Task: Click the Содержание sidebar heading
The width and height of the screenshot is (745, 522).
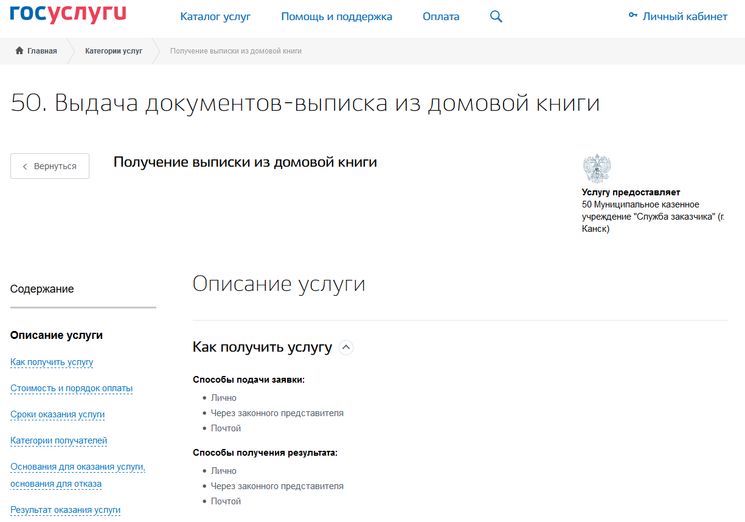Action: click(x=42, y=289)
